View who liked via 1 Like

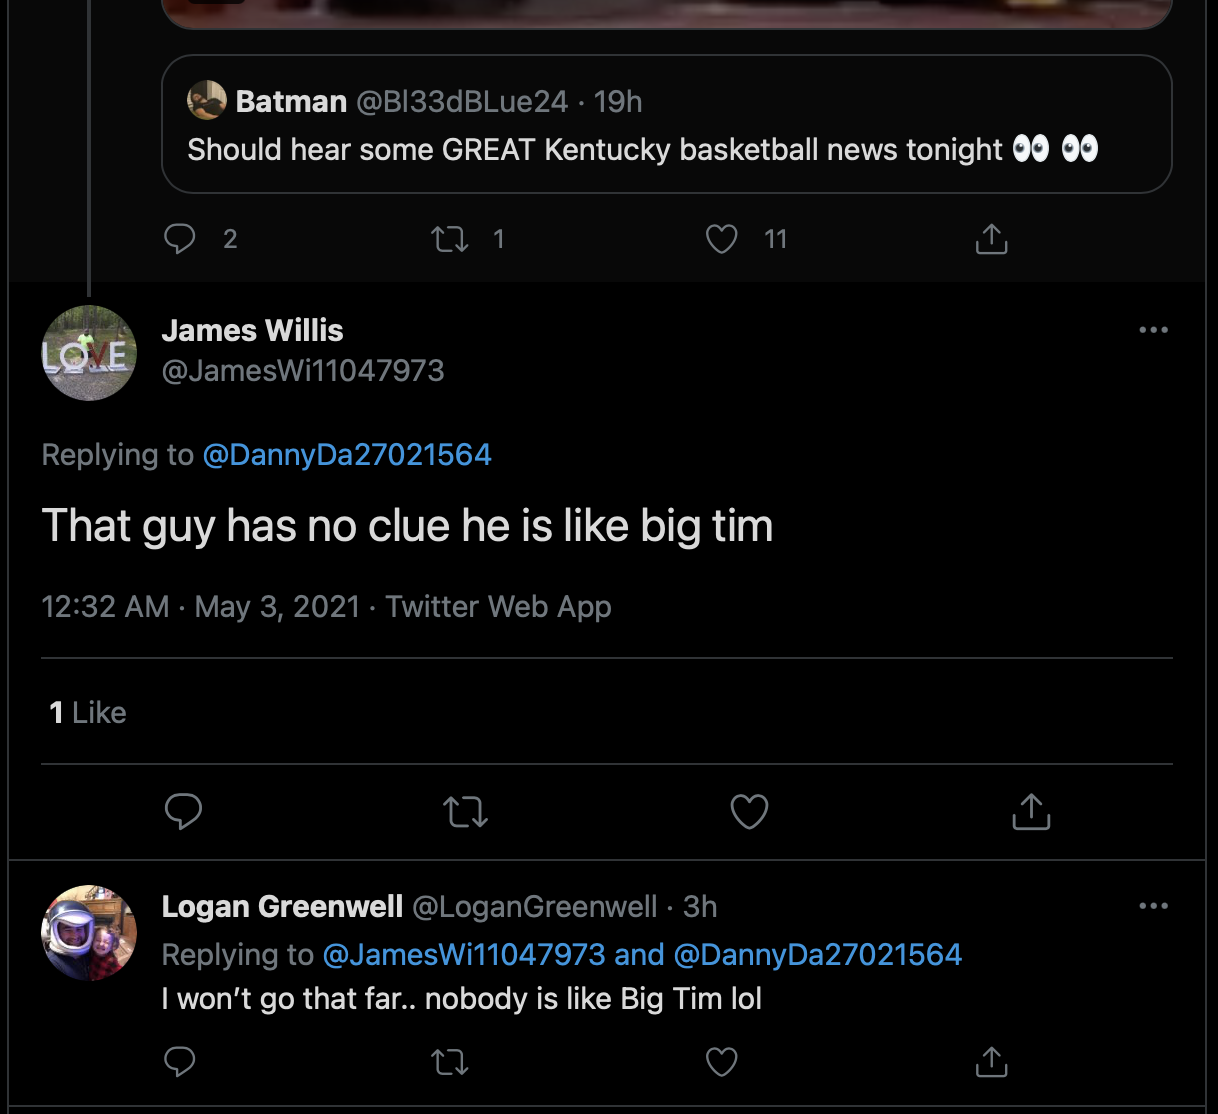click(88, 712)
